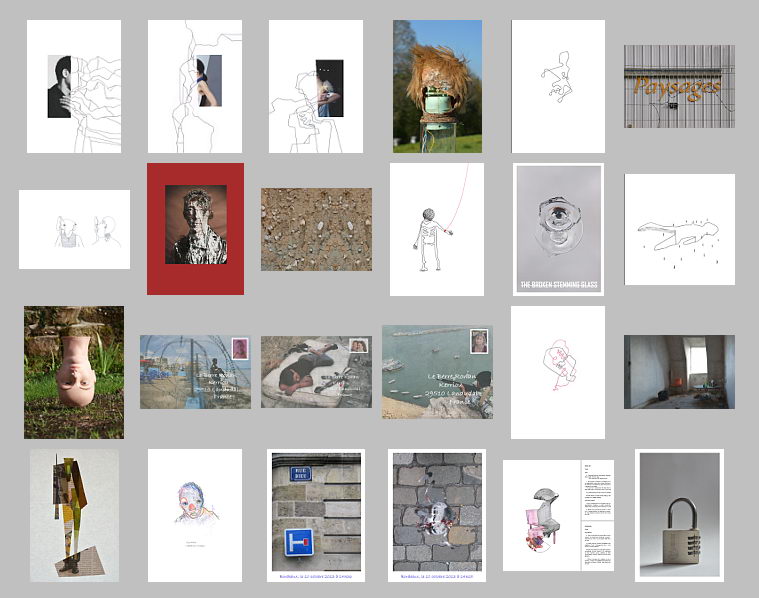The height and width of the screenshot is (598, 759).
Task: Open the lying figure outline with rain drops
Action: tap(680, 230)
